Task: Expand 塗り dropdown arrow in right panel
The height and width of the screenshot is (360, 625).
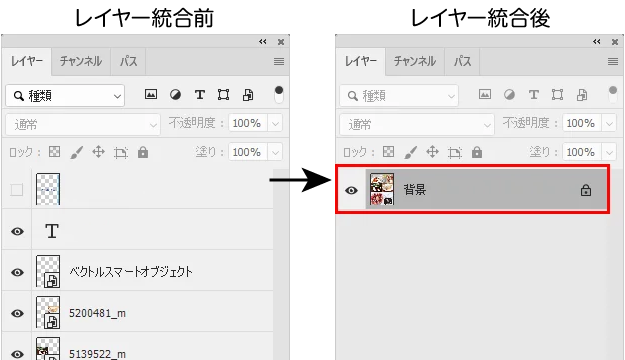Action: (x=609, y=152)
